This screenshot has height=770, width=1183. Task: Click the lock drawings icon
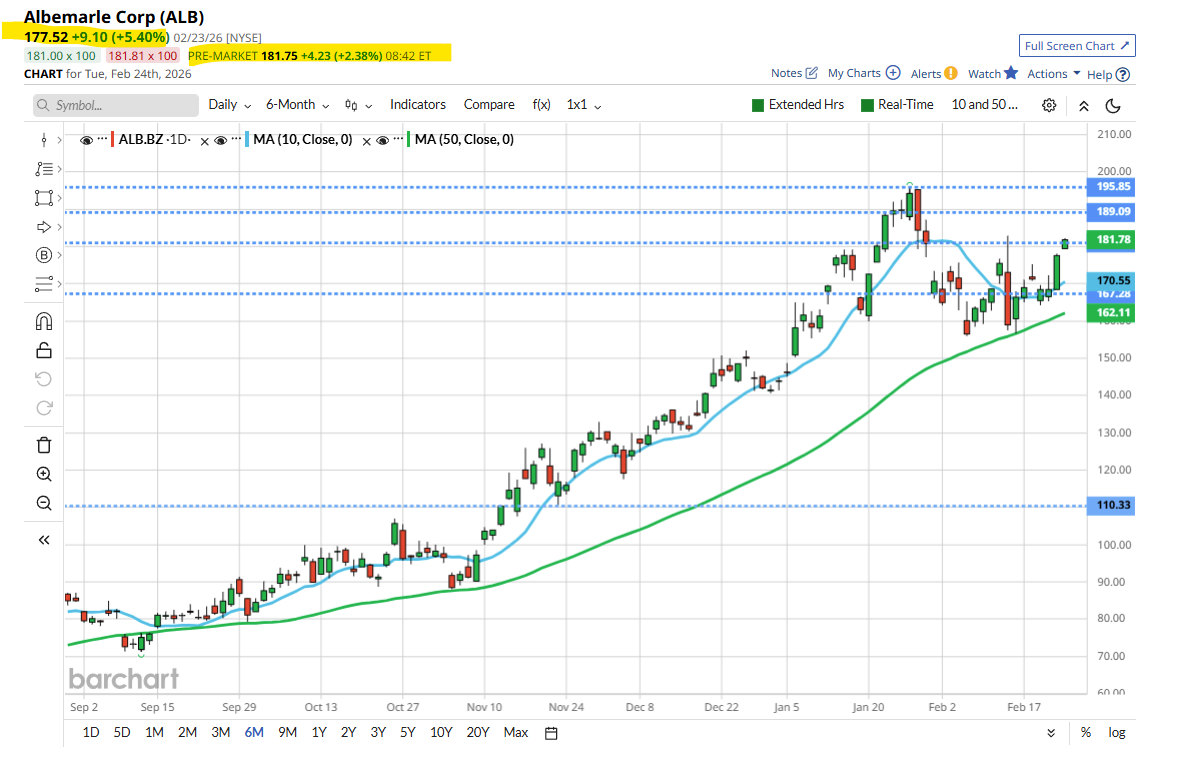click(x=43, y=350)
